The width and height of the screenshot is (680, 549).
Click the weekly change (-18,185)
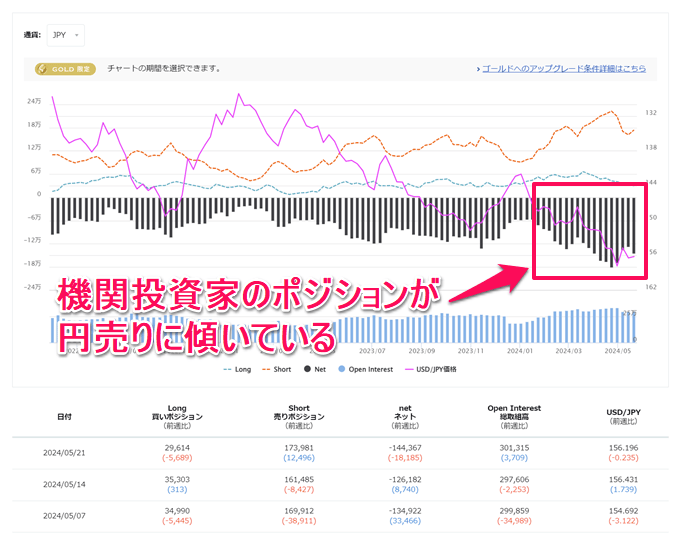tap(405, 458)
